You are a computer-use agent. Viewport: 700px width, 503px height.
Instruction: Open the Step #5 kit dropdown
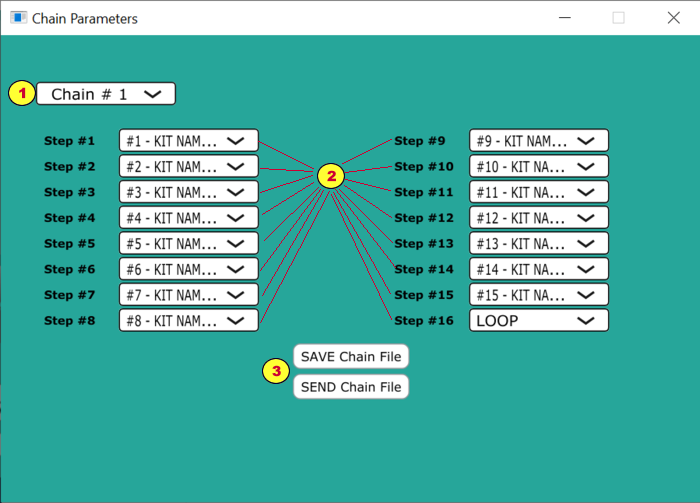coord(189,244)
